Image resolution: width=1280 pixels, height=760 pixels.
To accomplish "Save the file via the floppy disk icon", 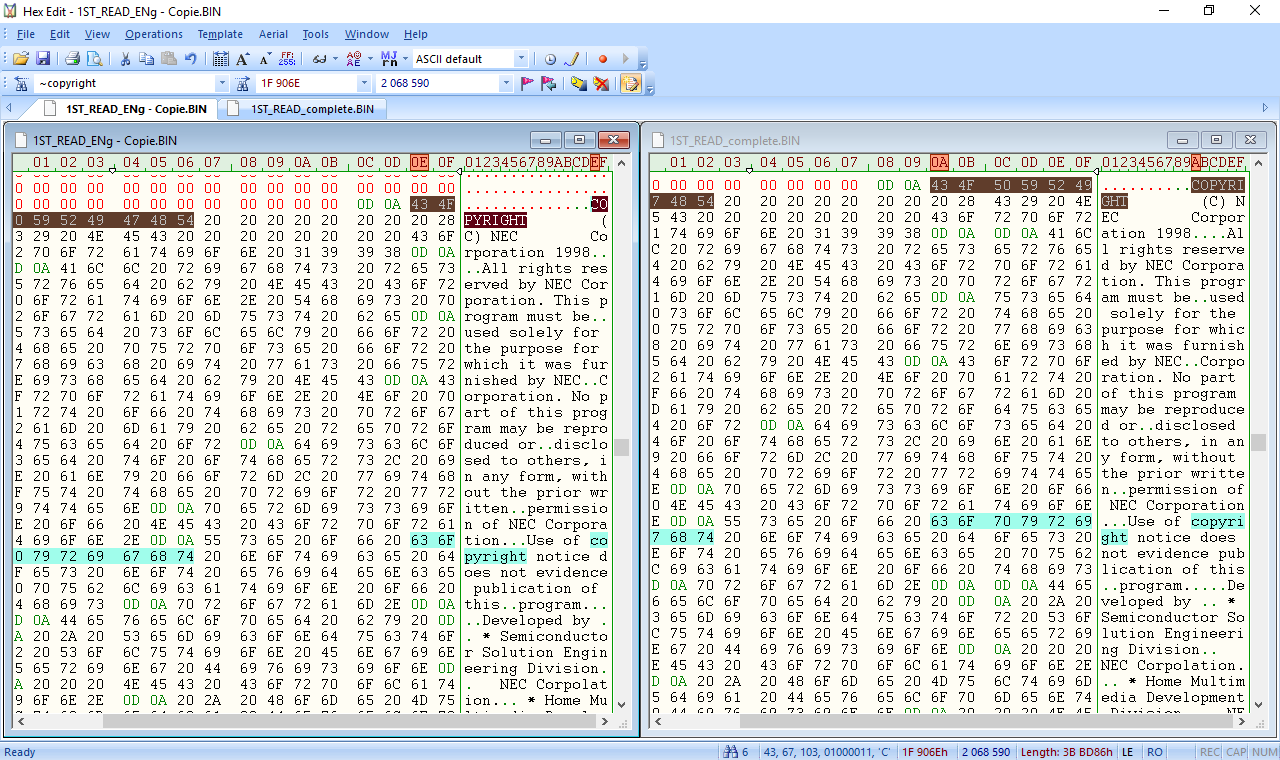I will click(x=43, y=59).
